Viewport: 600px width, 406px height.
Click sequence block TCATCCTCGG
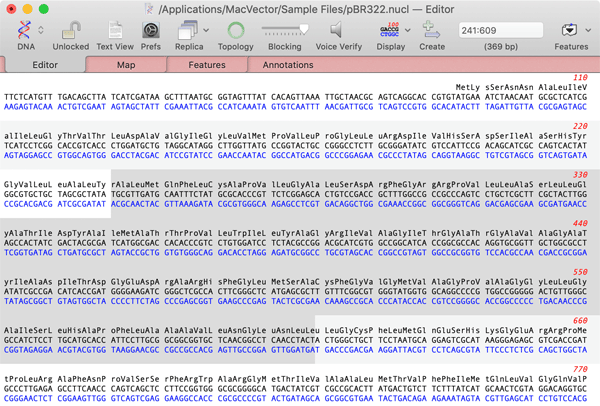28,146
